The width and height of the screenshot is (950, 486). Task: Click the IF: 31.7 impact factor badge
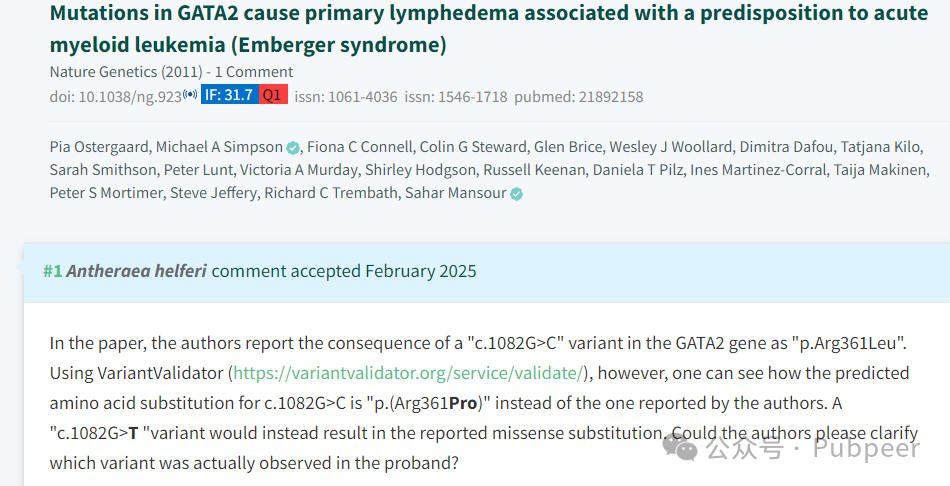tap(230, 95)
